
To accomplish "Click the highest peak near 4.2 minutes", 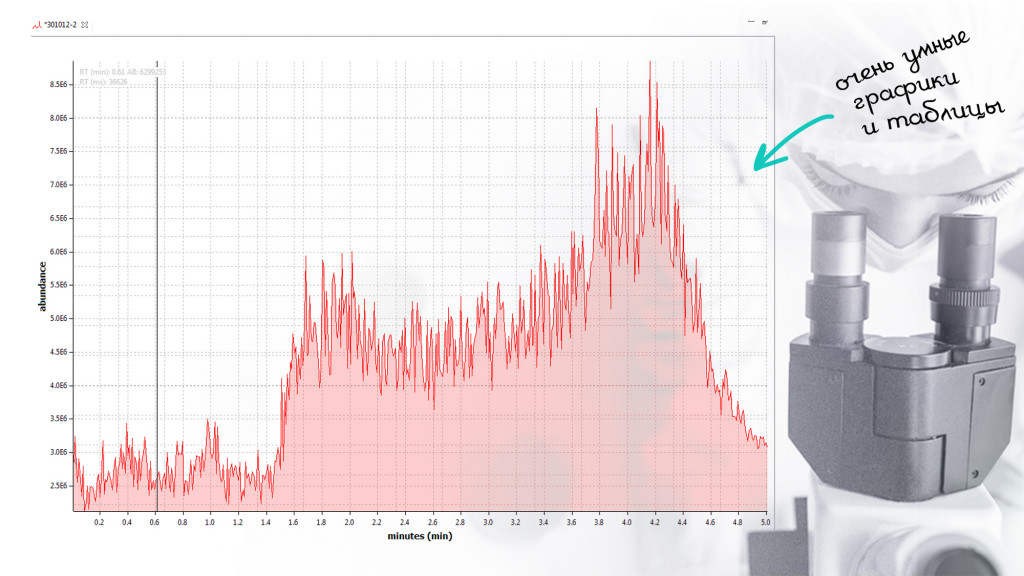I will tap(650, 64).
